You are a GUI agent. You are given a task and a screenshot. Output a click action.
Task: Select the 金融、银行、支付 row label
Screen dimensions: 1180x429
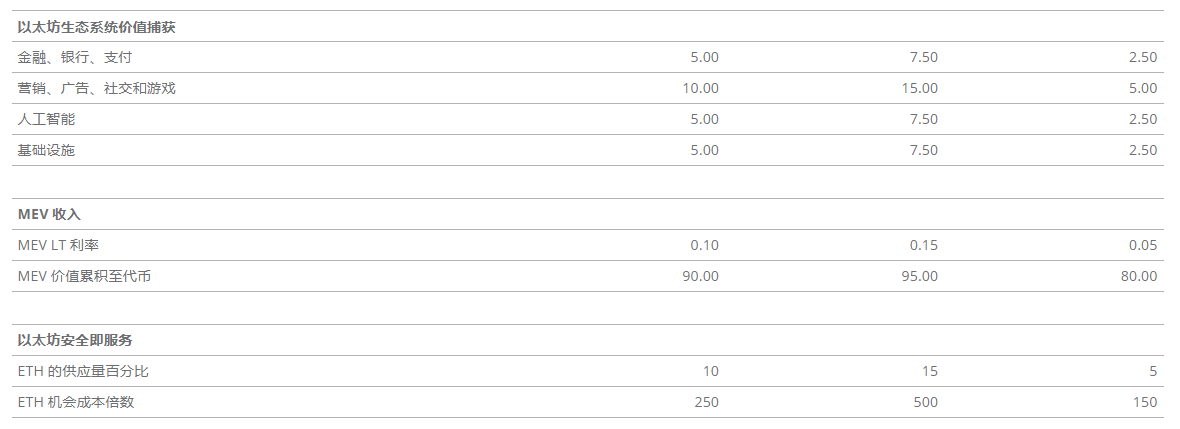[x=75, y=57]
